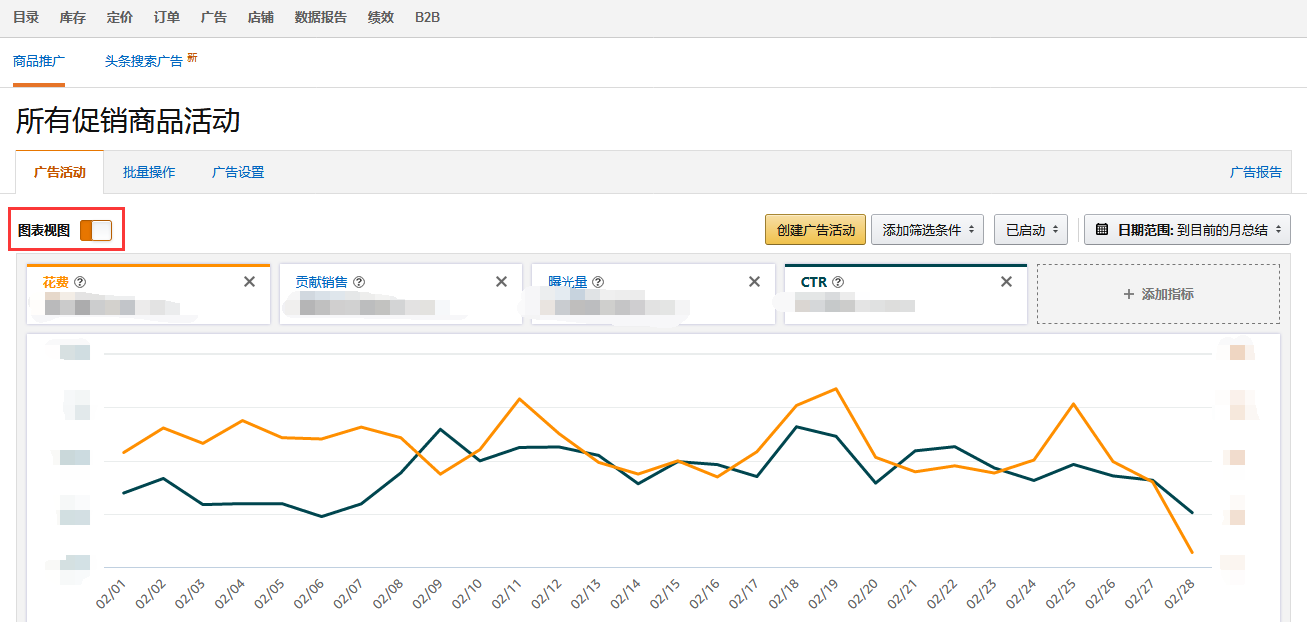Select the 头条搜索广告 tab
Screen dimensions: 1307x622
143,60
